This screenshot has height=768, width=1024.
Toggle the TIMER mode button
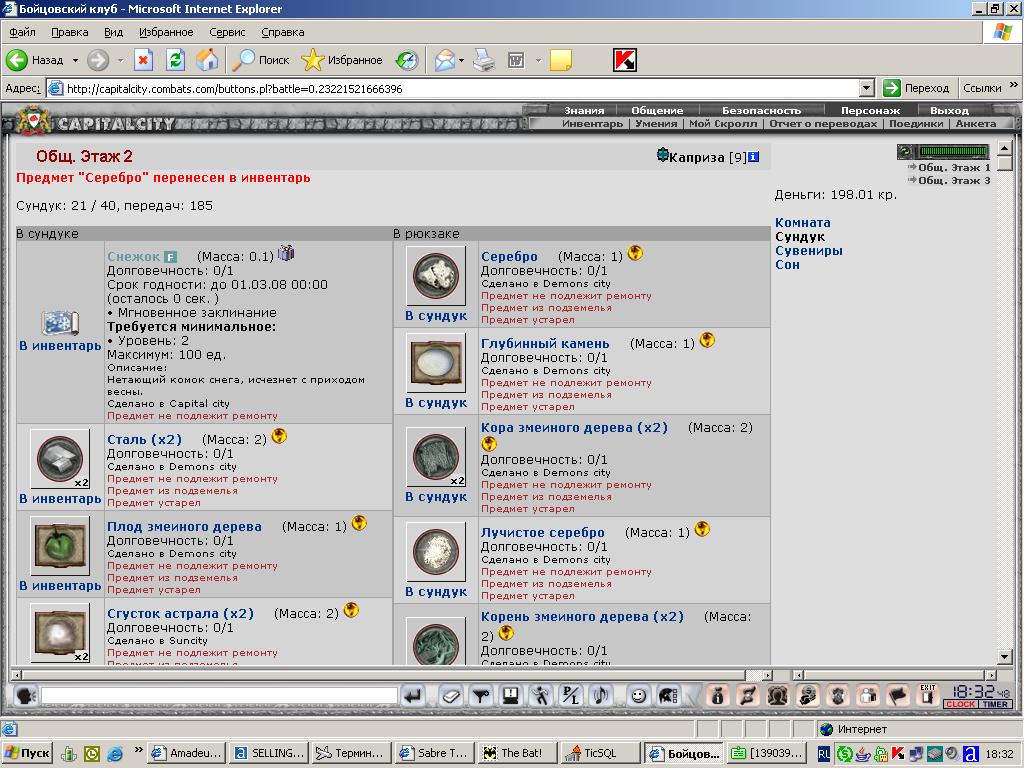coord(995,704)
